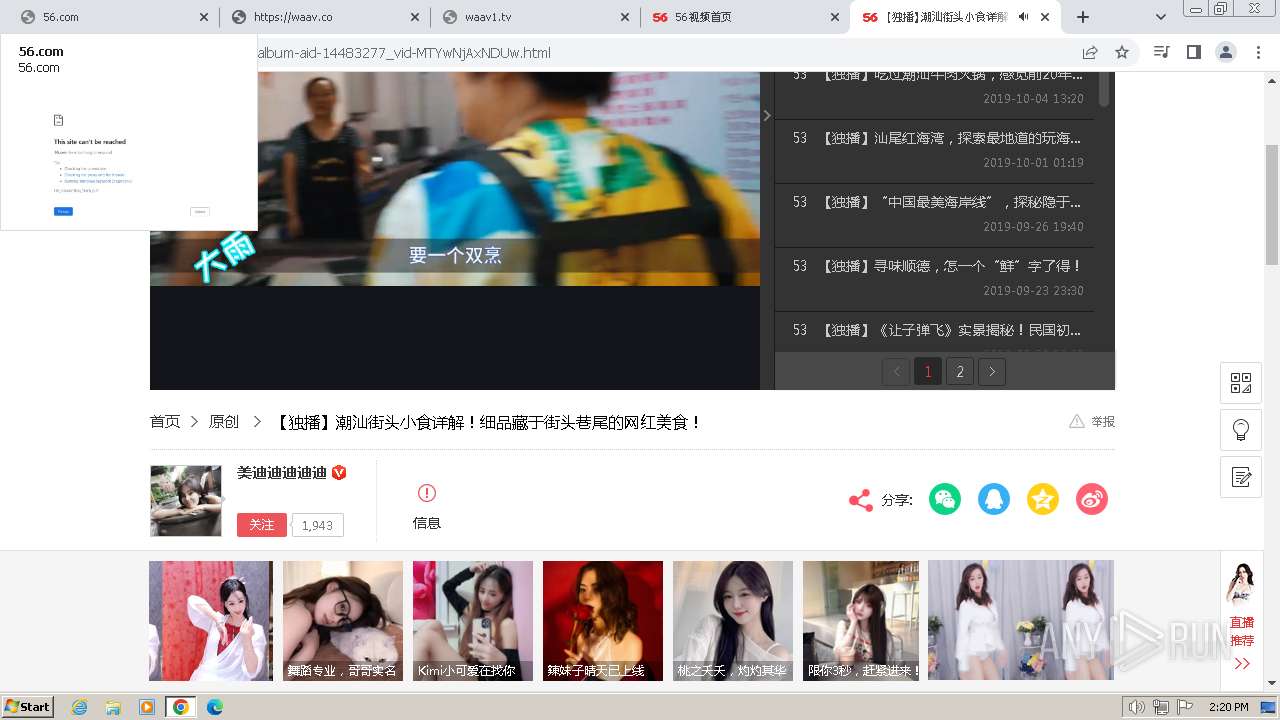The image size is (1280, 720).
Task: Open Chrome from the taskbar
Action: tap(180, 707)
